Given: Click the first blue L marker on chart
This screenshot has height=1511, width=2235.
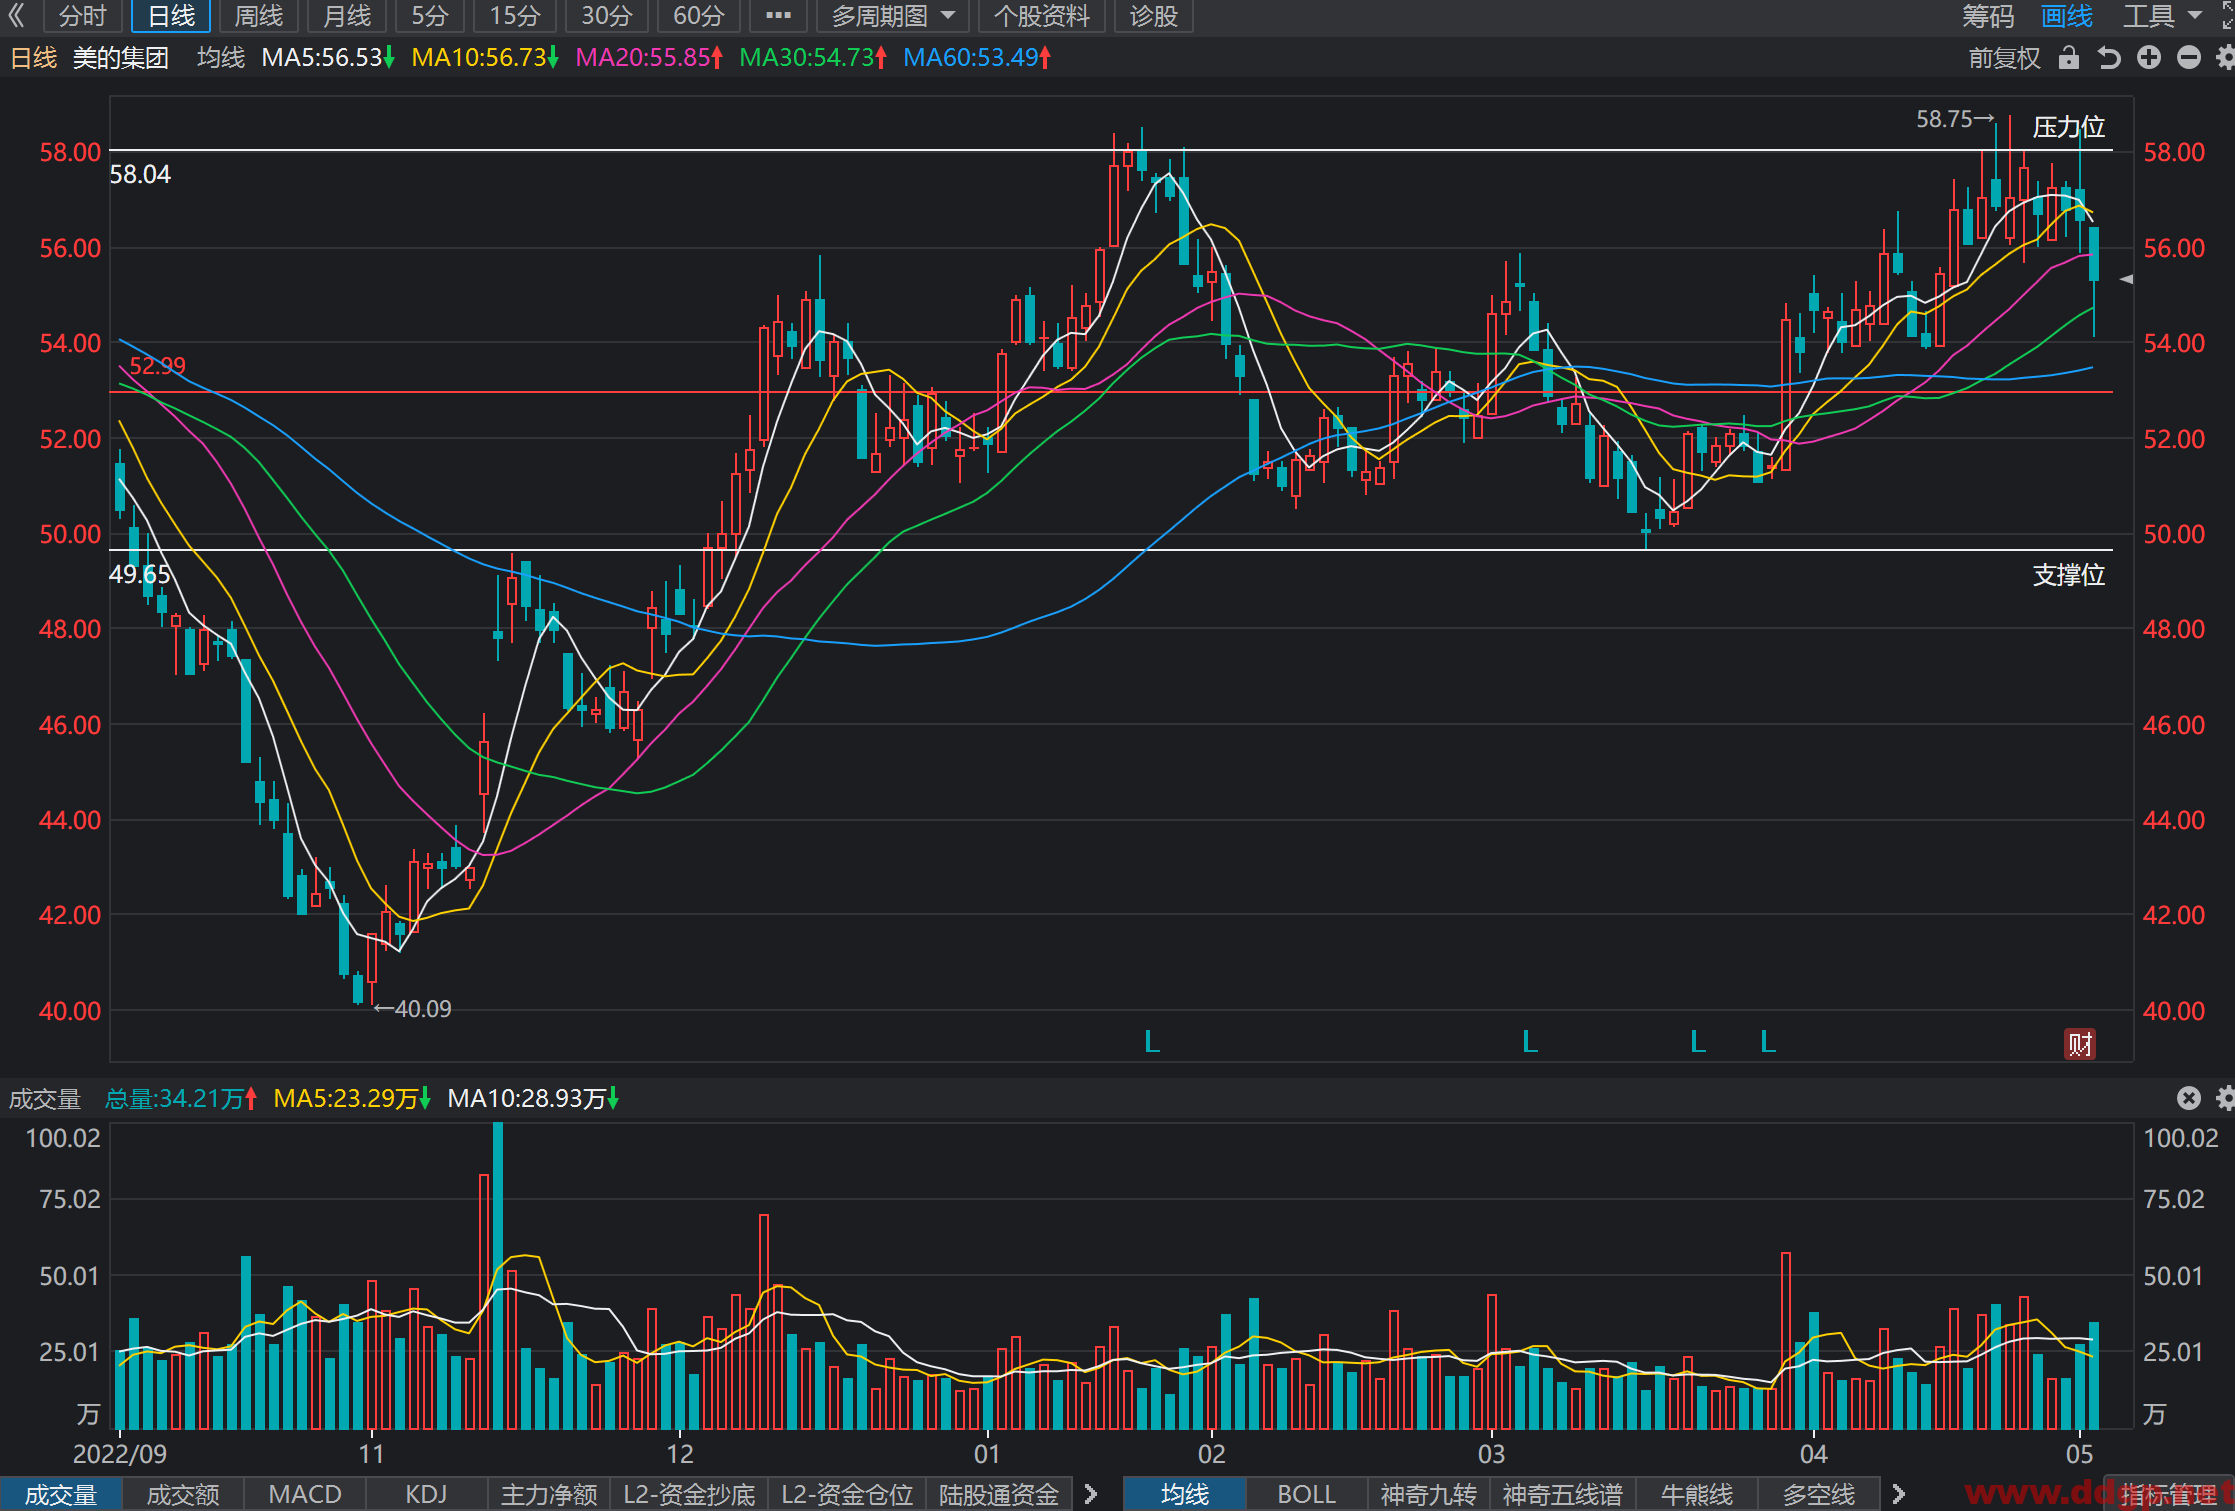Looking at the screenshot, I should pyautogui.click(x=1152, y=1042).
